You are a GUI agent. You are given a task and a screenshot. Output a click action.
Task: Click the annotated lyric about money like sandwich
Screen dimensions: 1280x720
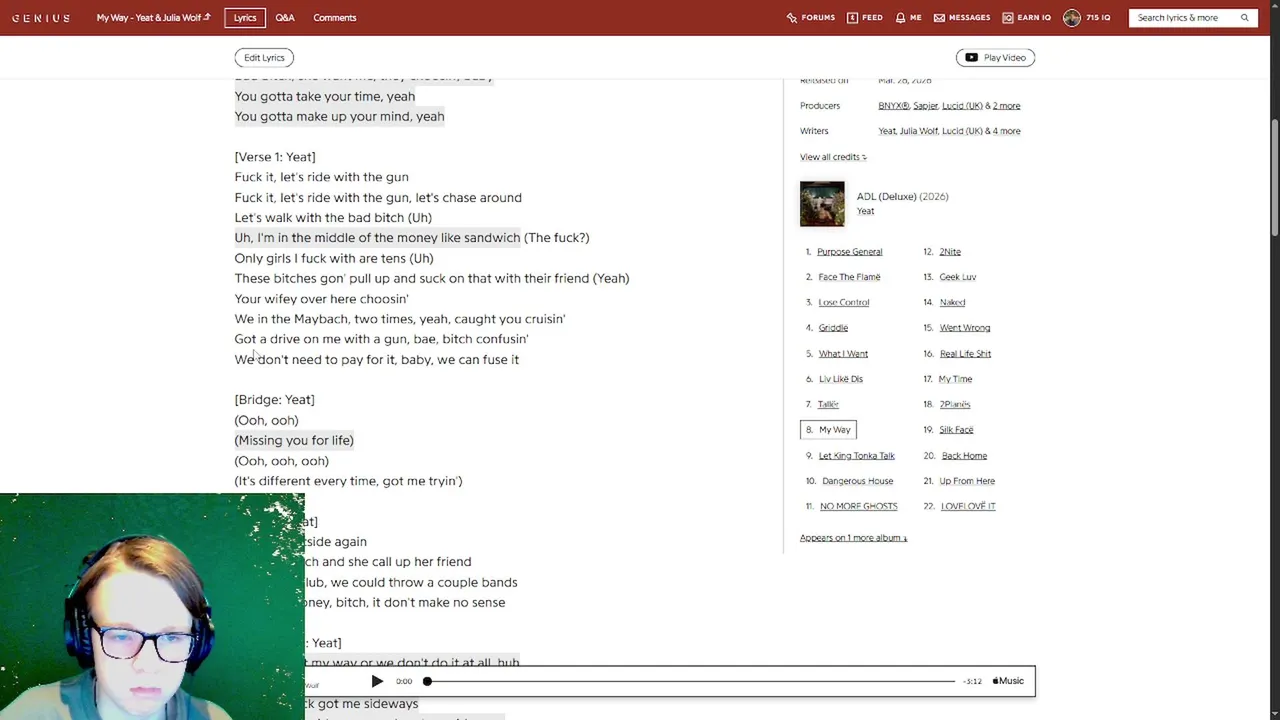tap(377, 238)
